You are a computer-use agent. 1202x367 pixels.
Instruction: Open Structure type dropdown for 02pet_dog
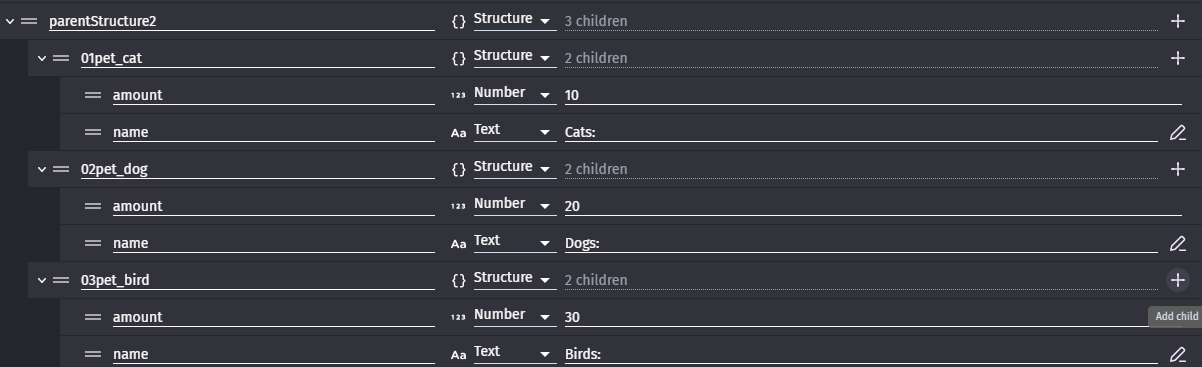tap(514, 168)
